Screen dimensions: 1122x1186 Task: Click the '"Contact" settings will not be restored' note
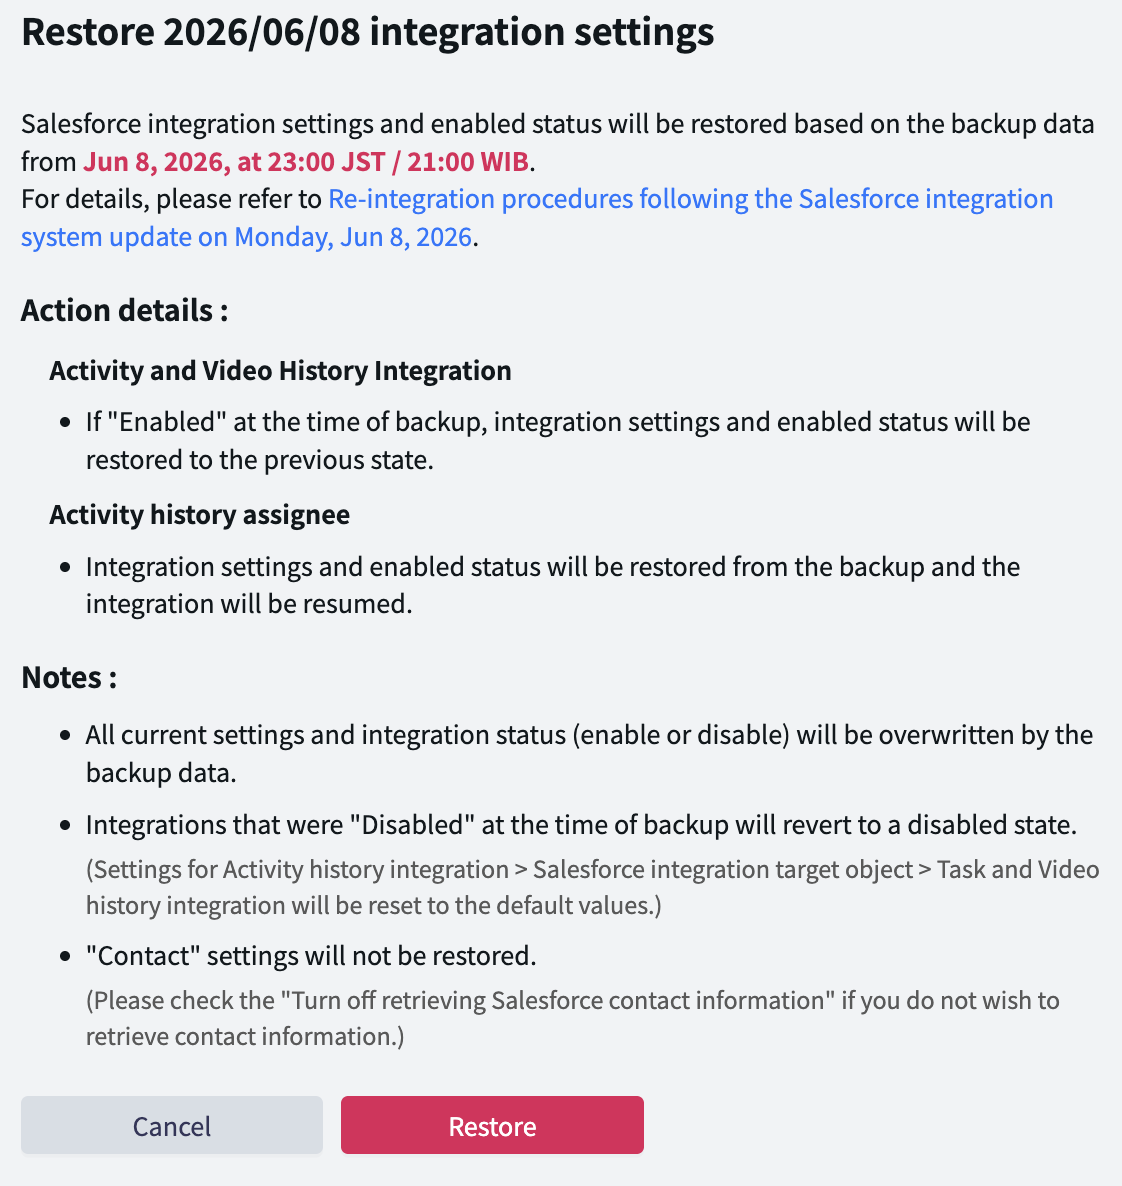(x=311, y=955)
